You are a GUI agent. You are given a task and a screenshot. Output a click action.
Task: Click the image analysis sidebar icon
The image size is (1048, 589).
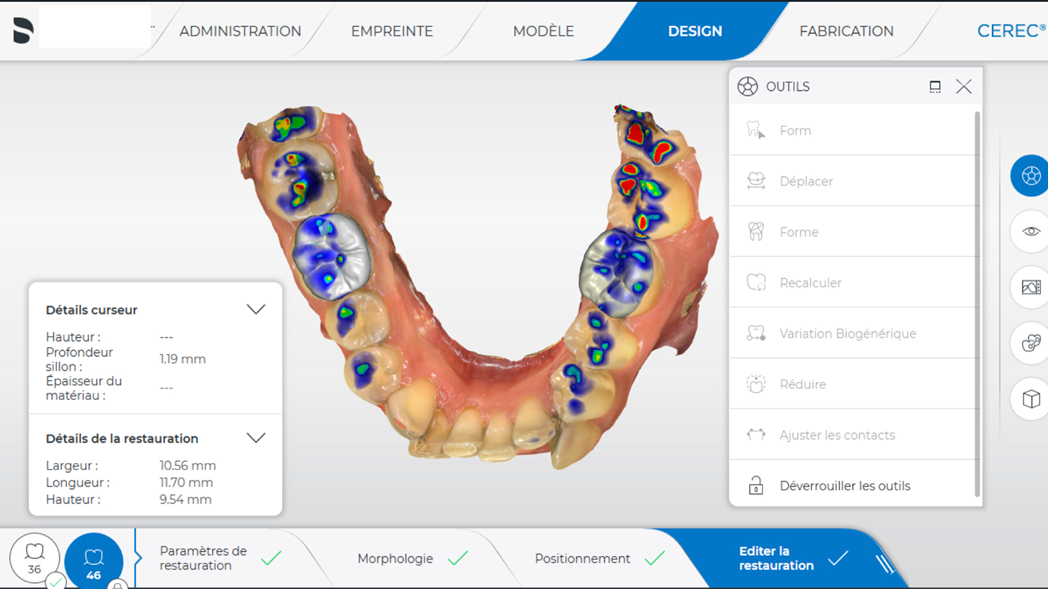click(1030, 287)
